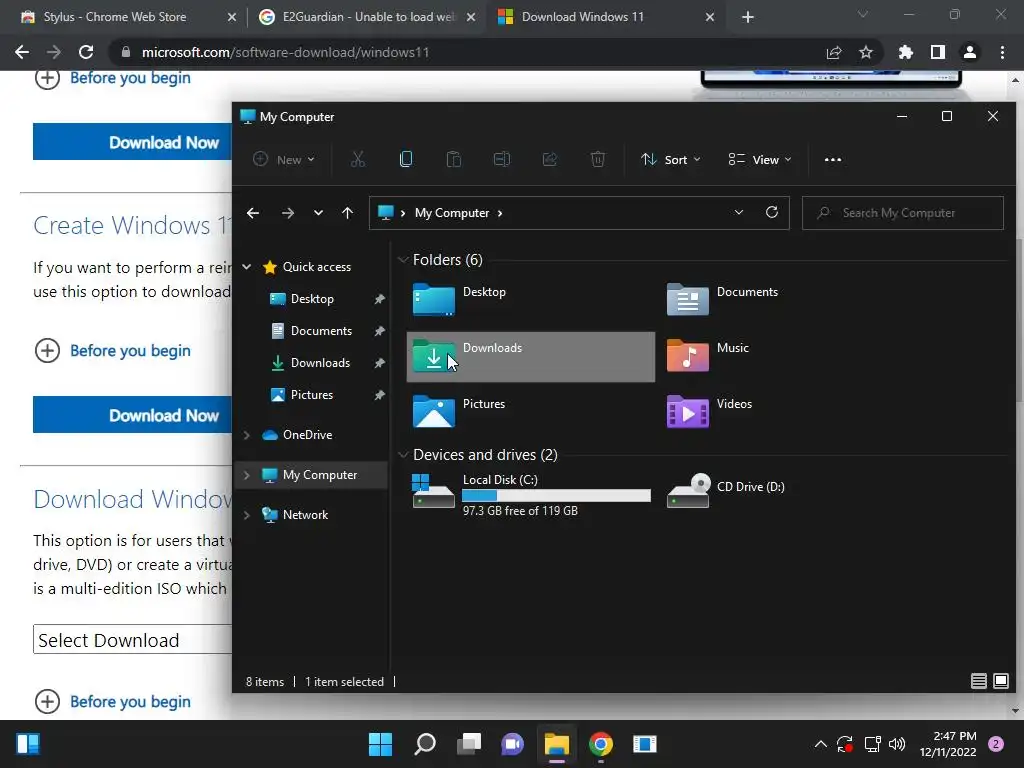Click the Cut scissors icon in Explorer toolbar

tap(357, 159)
